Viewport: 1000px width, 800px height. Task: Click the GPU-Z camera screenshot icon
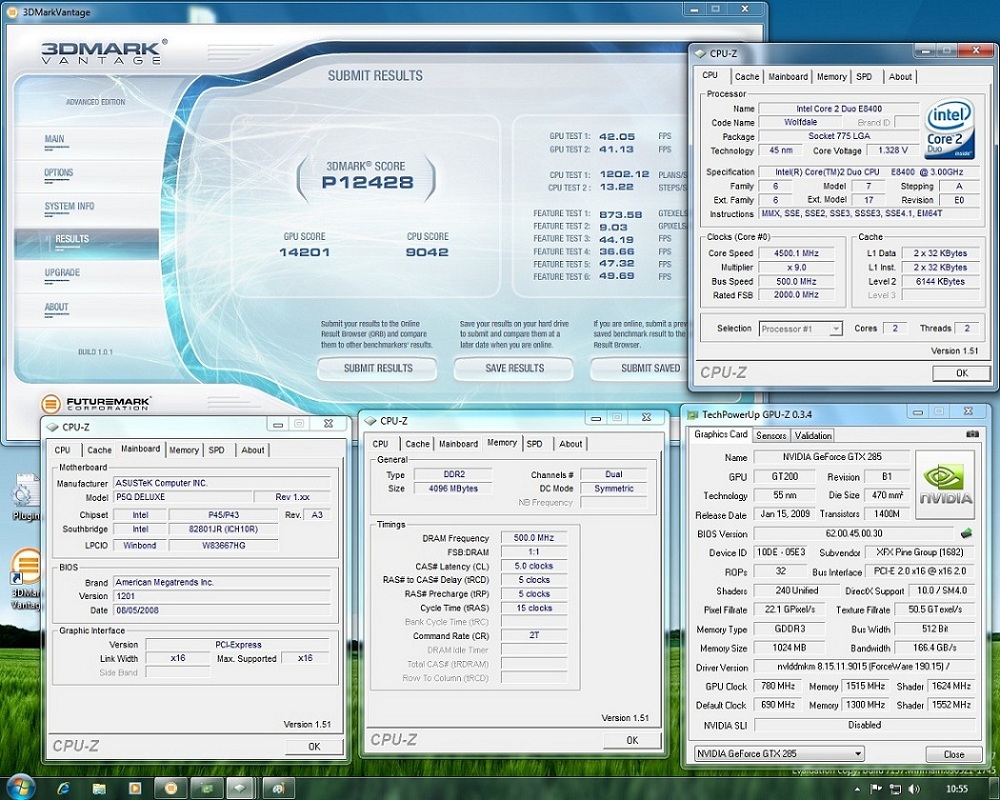pos(972,434)
